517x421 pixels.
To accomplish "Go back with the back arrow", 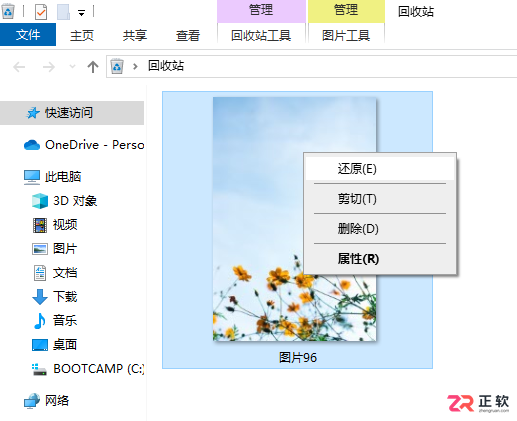I will tap(19, 67).
